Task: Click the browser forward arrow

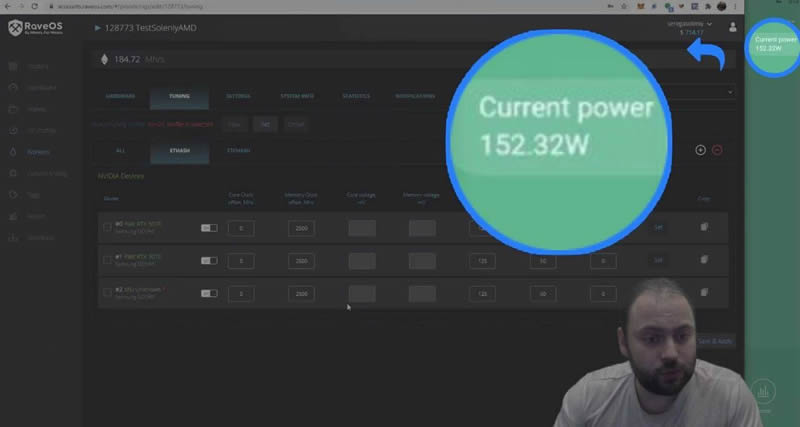Action: (x=21, y=6)
